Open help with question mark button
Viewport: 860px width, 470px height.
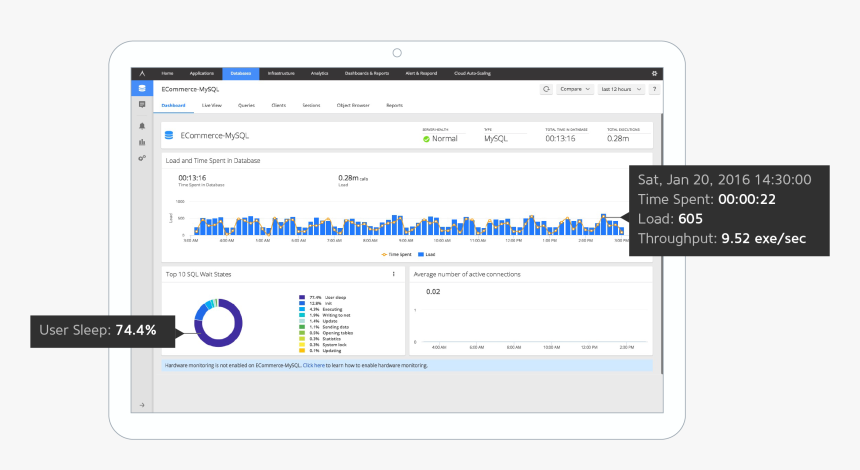(654, 89)
